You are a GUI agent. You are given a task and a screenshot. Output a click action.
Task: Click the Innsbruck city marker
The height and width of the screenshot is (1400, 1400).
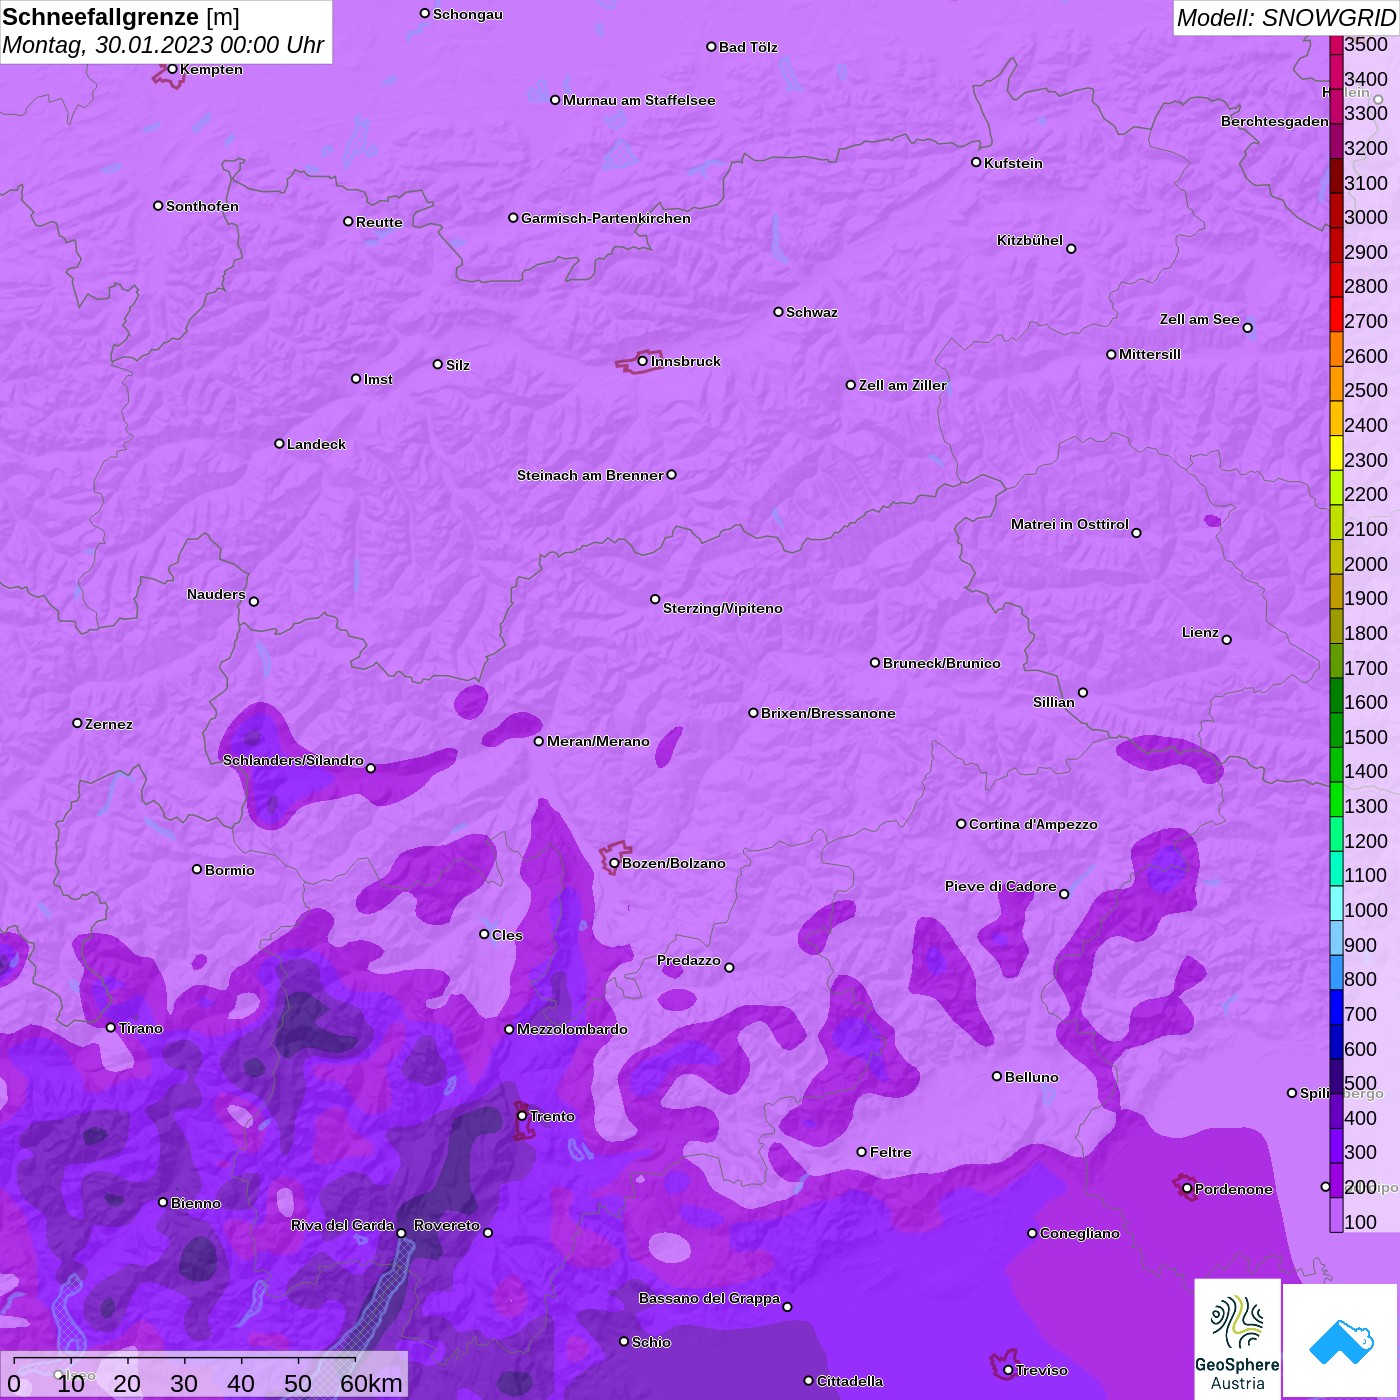tap(643, 361)
